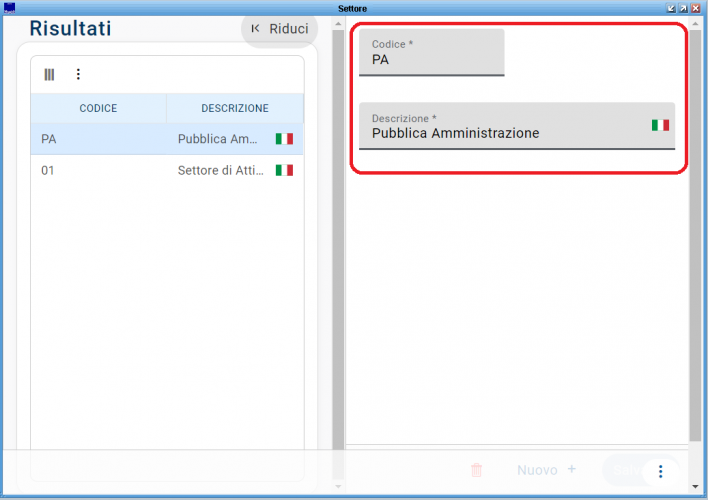This screenshot has height=500, width=708.
Task: Select the 'Pubblica Am...' description cell
Action: pyautogui.click(x=218, y=139)
